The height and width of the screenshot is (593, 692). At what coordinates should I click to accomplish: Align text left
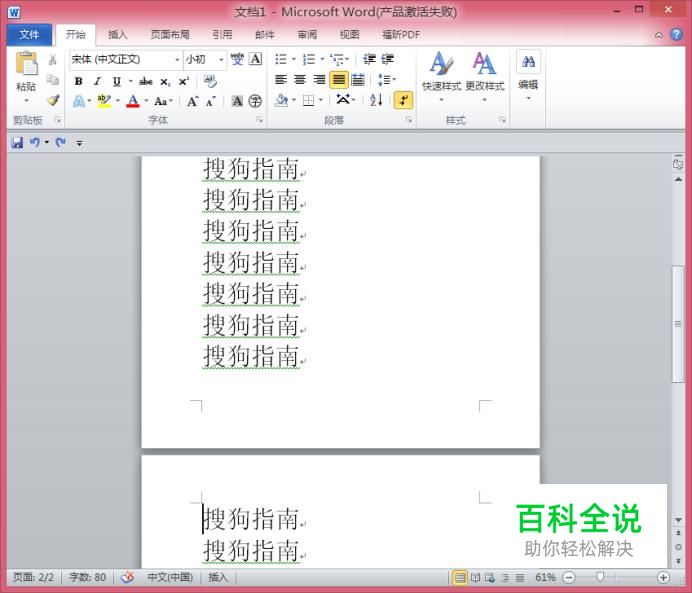pos(281,80)
